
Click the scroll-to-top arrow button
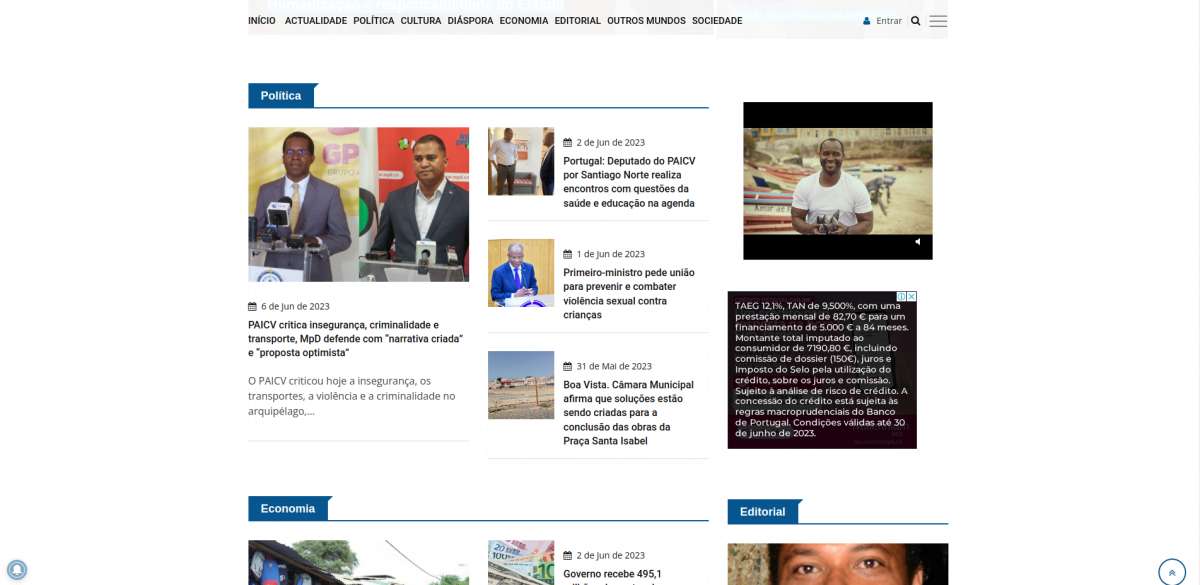pyautogui.click(x=1172, y=572)
